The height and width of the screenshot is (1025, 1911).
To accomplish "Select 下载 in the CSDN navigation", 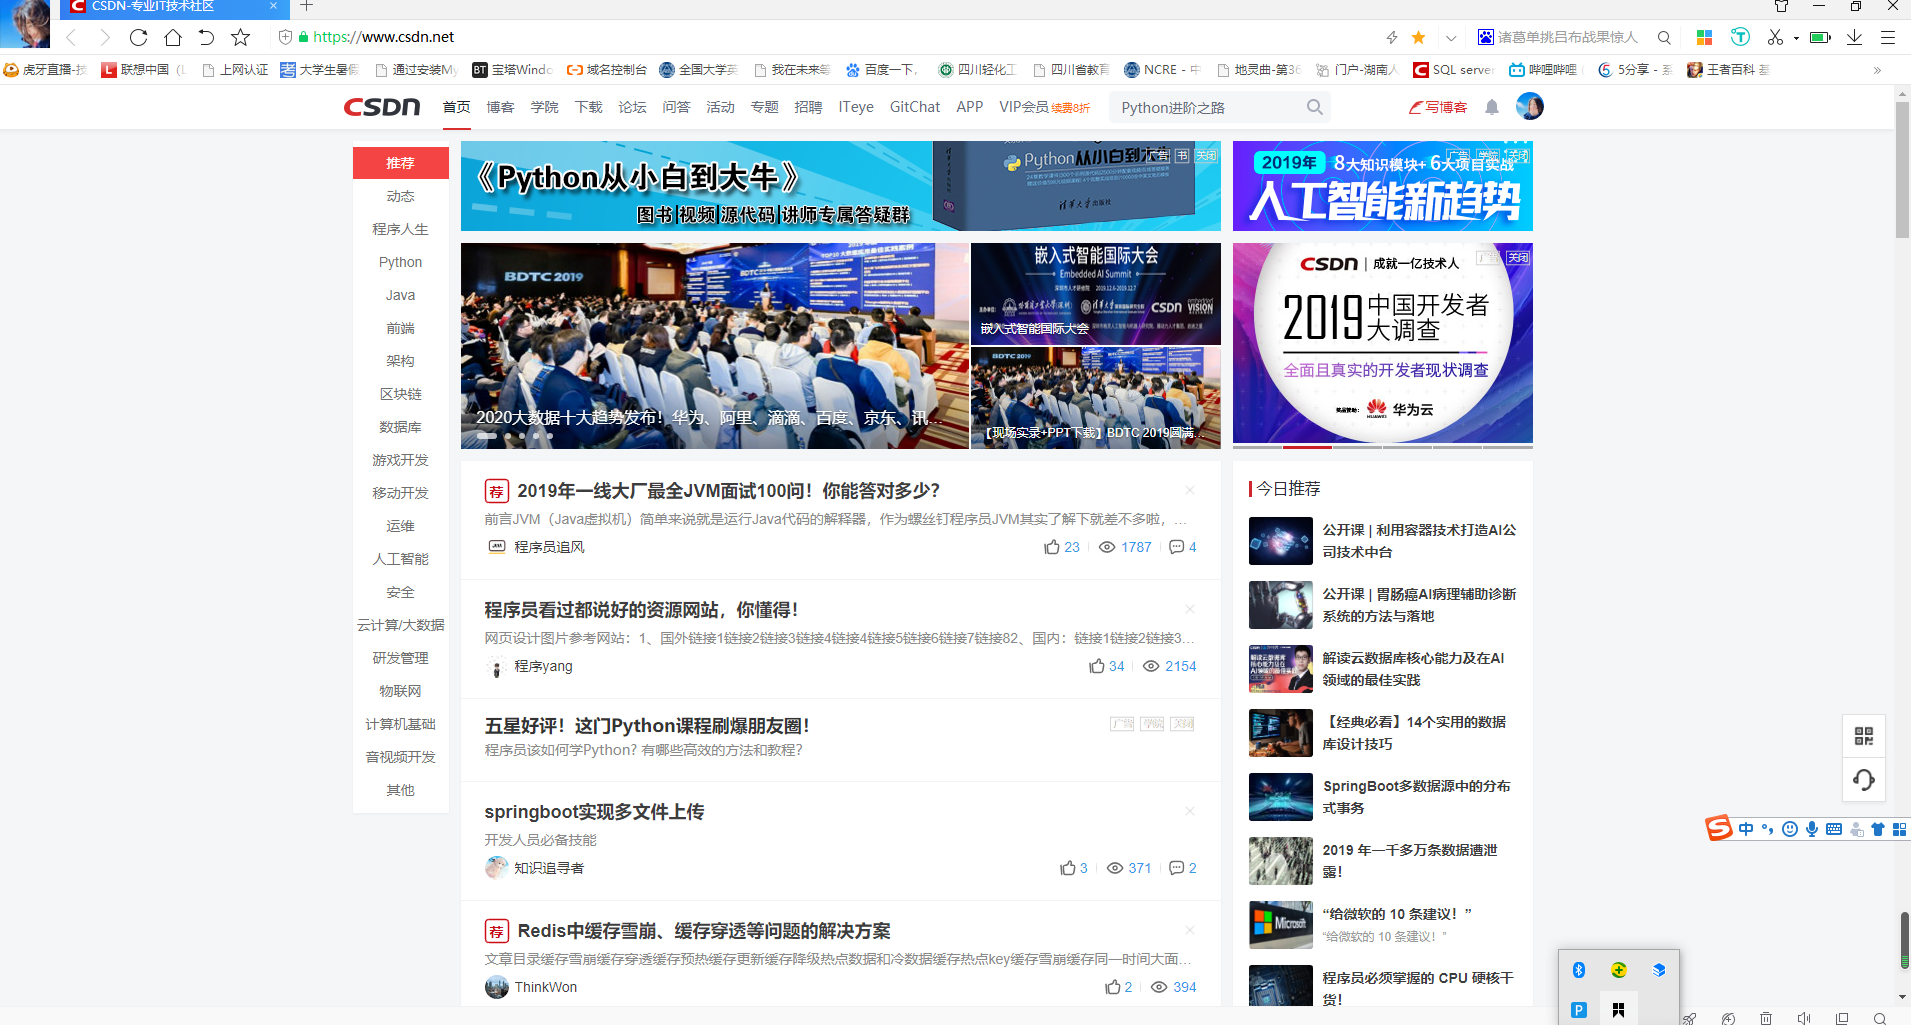I will pos(588,107).
